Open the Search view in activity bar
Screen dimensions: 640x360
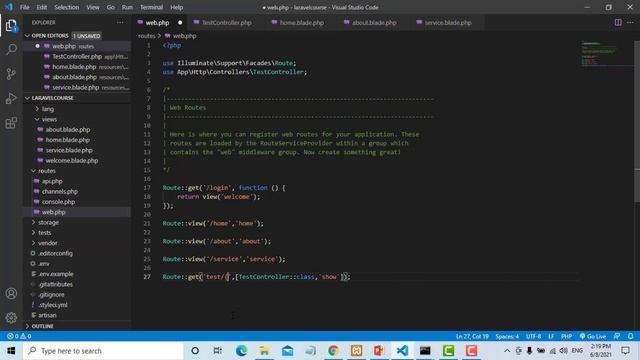[x=11, y=49]
